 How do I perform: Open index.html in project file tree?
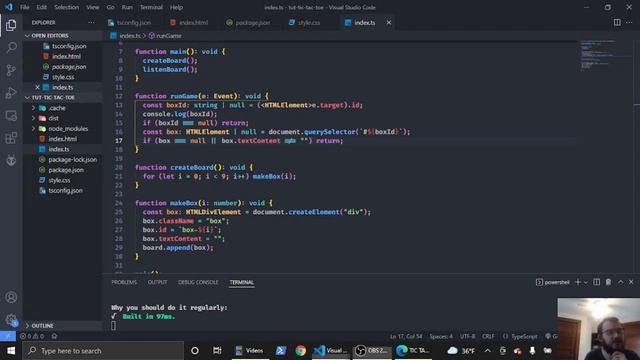click(x=62, y=139)
